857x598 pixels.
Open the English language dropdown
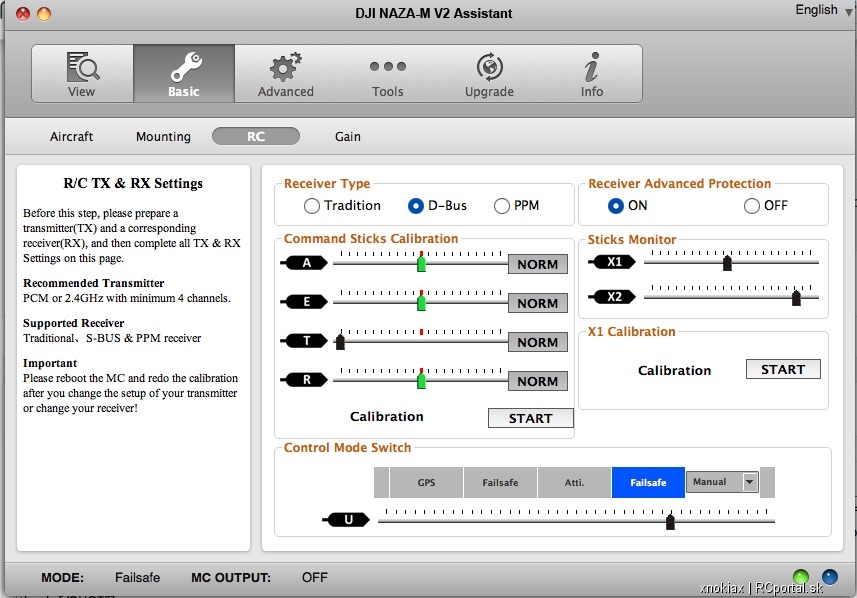coord(823,10)
